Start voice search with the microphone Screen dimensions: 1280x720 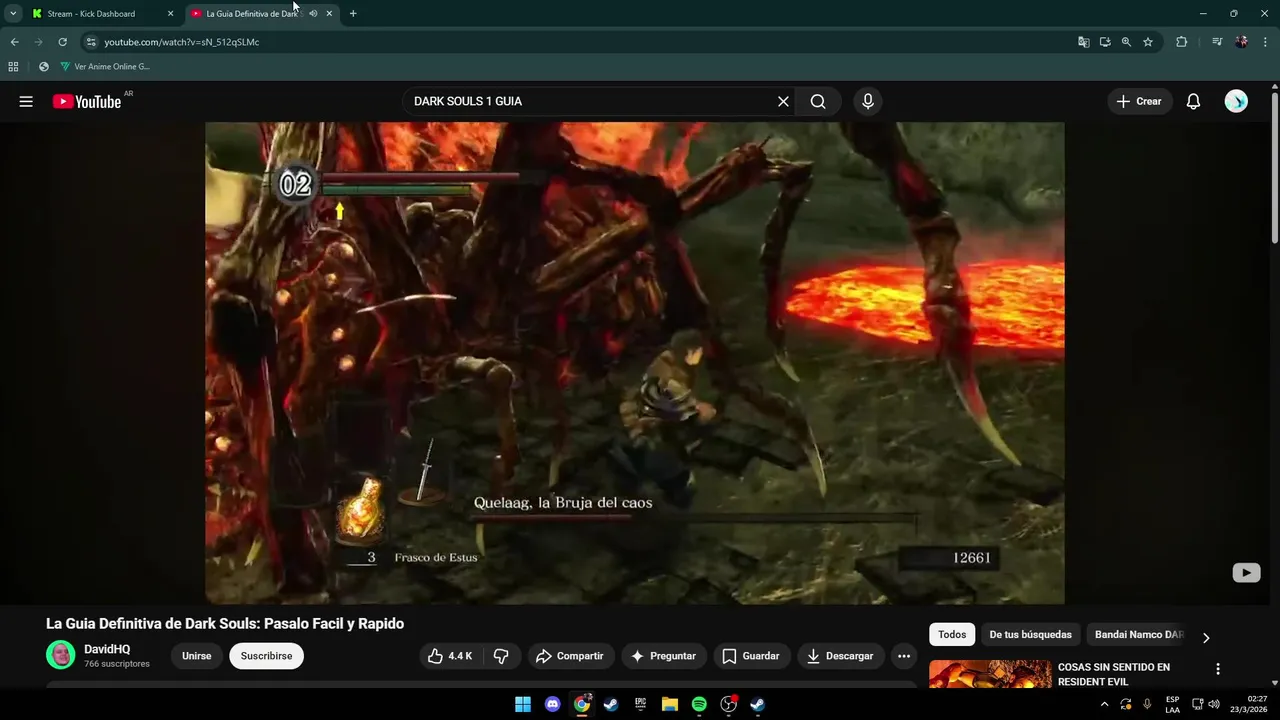point(867,101)
